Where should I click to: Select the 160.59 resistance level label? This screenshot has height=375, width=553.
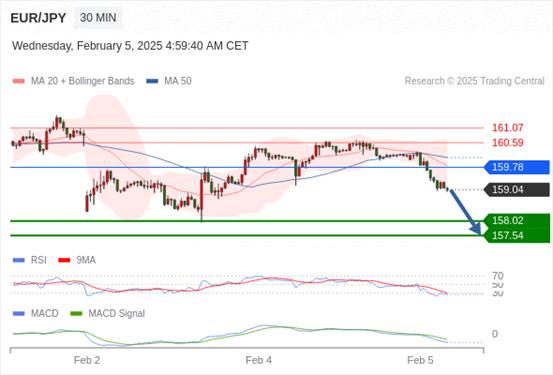(508, 143)
